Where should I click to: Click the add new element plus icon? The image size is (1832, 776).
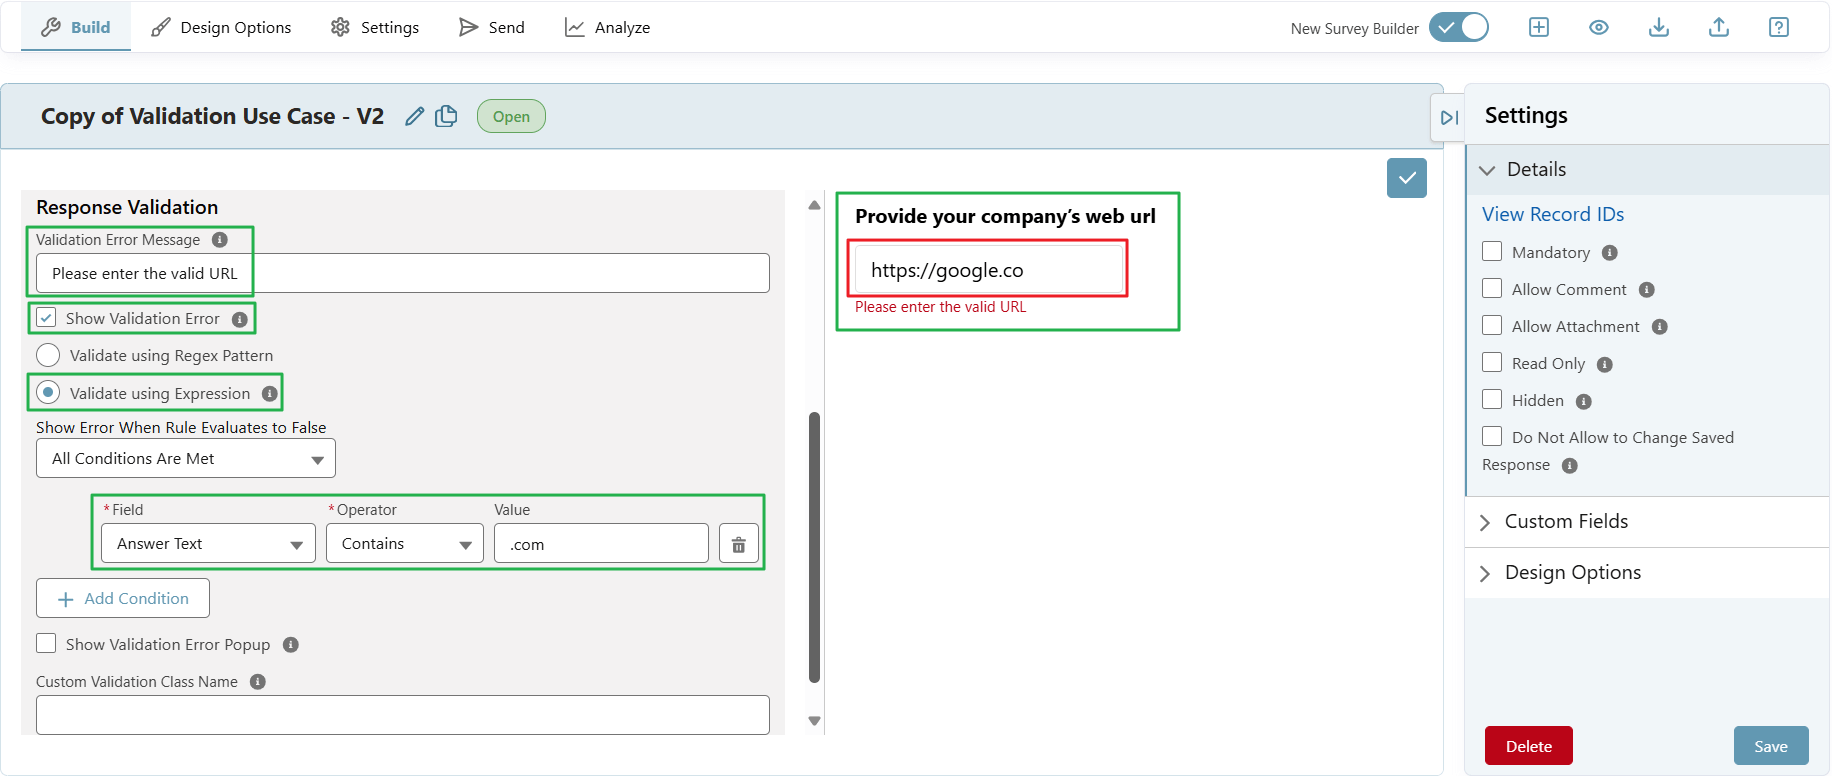(x=1539, y=27)
